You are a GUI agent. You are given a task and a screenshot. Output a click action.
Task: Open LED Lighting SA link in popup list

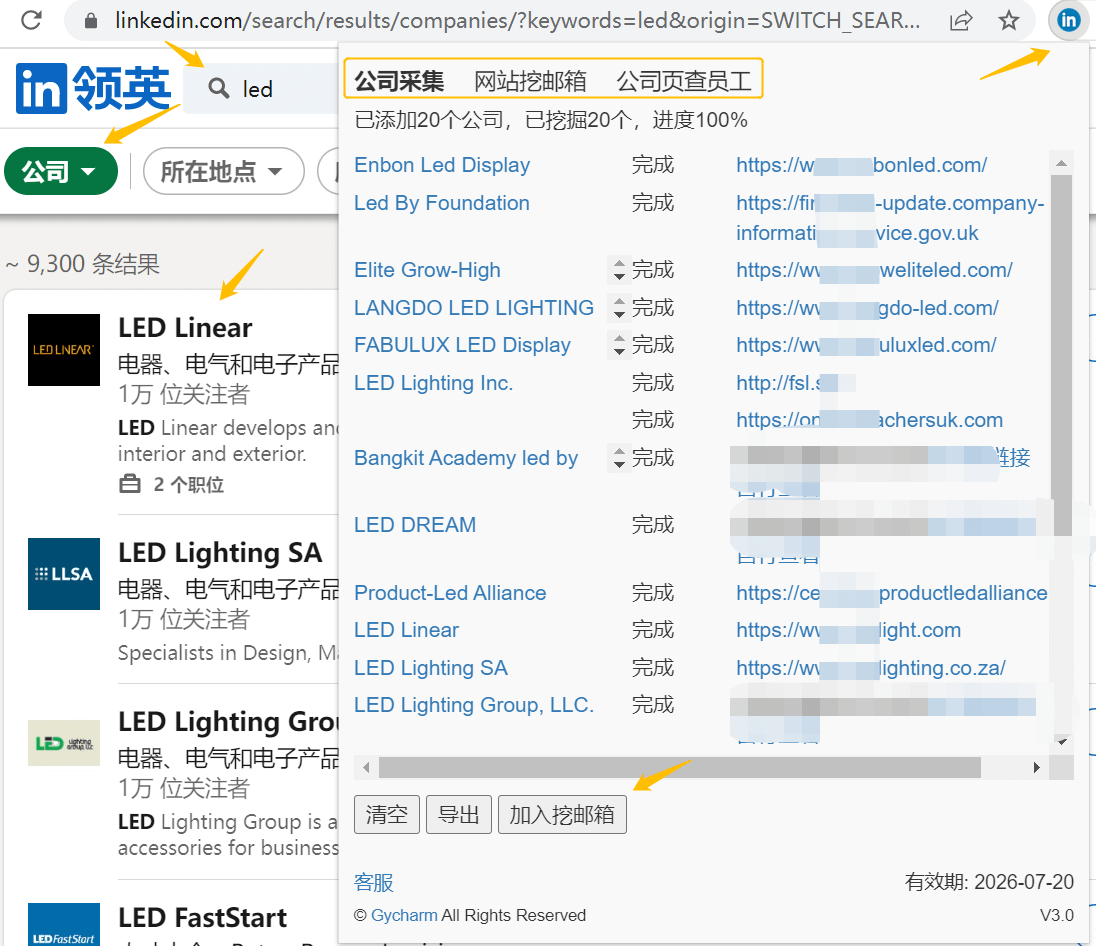click(431, 668)
